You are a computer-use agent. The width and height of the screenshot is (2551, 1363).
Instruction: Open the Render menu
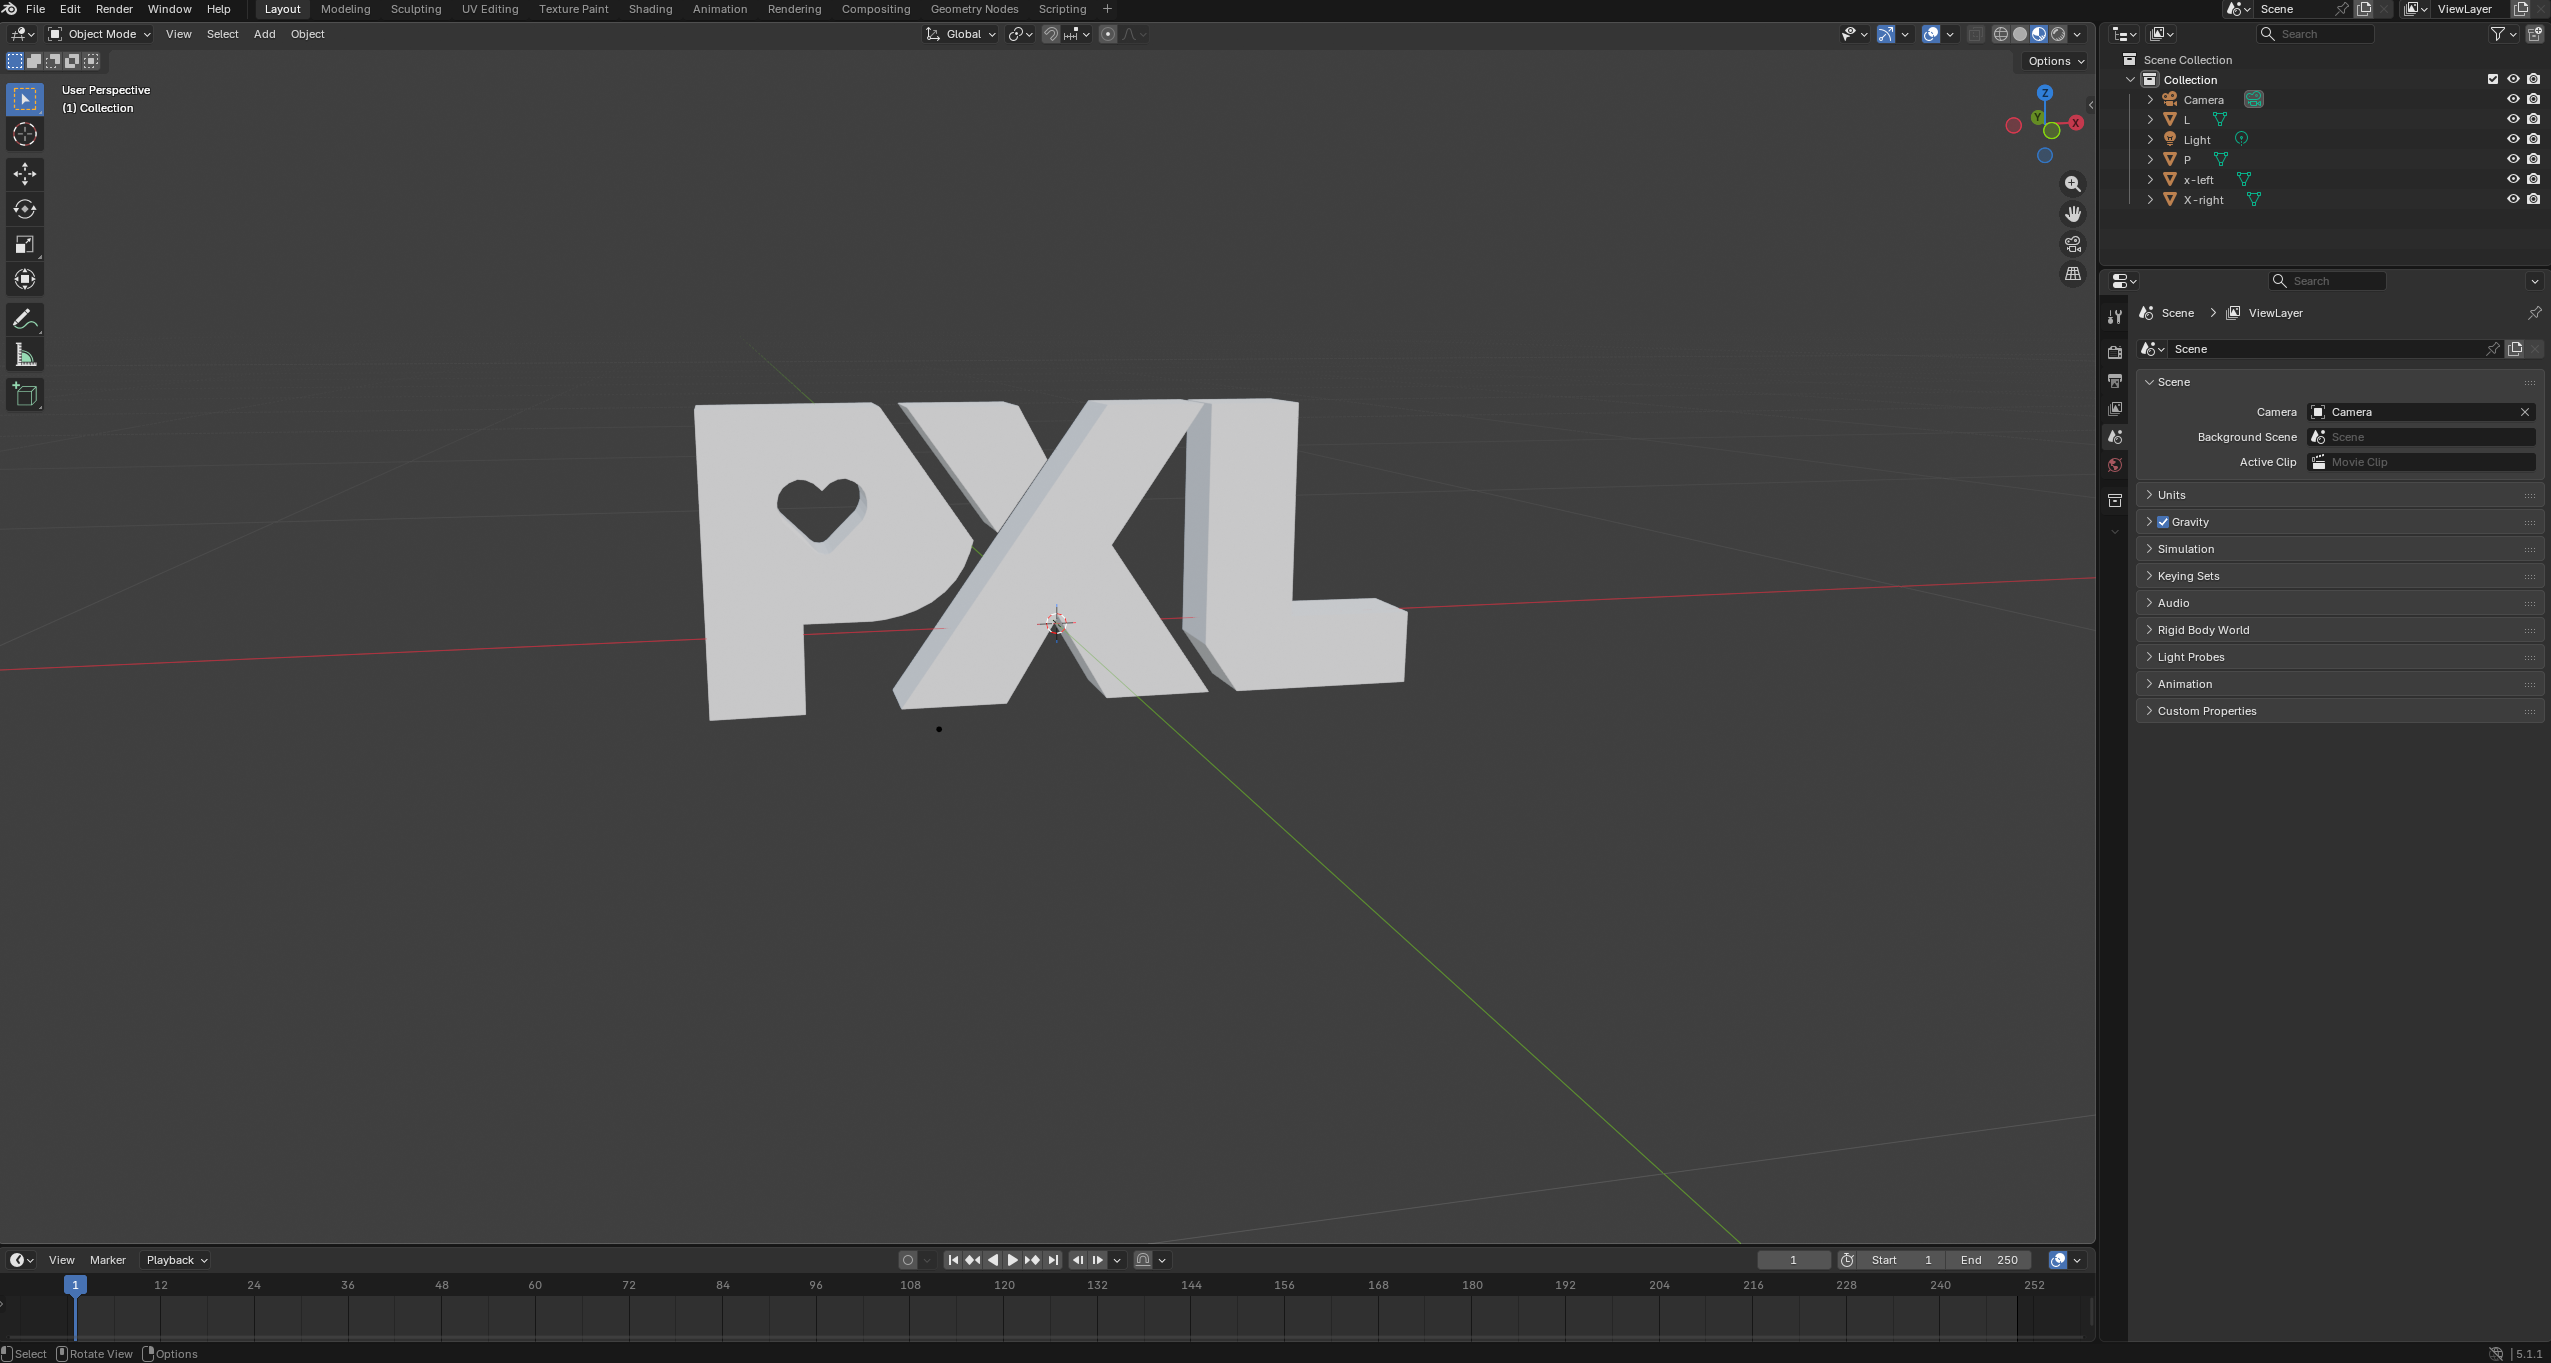click(x=114, y=9)
